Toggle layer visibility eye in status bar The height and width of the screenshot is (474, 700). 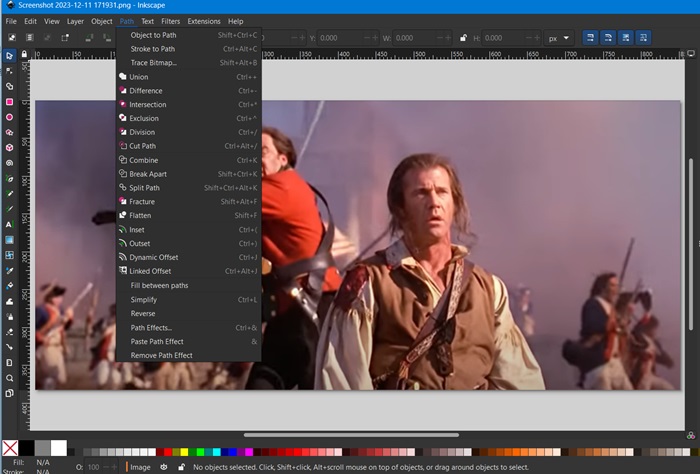tap(165, 467)
